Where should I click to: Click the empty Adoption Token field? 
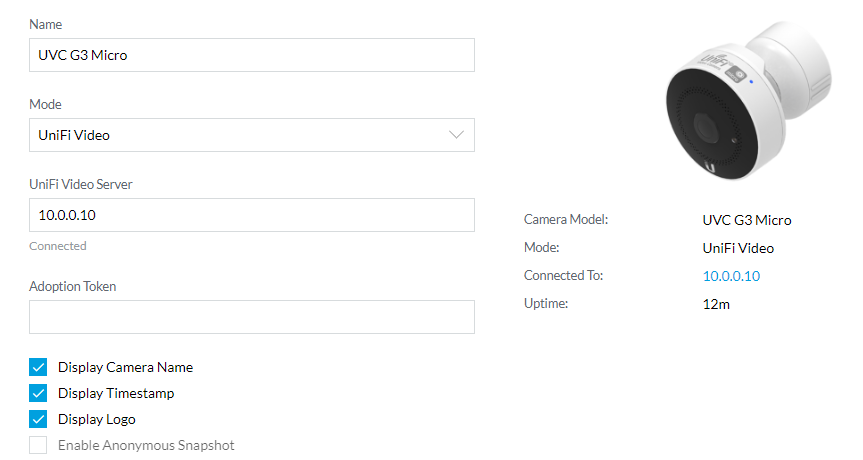(252, 317)
